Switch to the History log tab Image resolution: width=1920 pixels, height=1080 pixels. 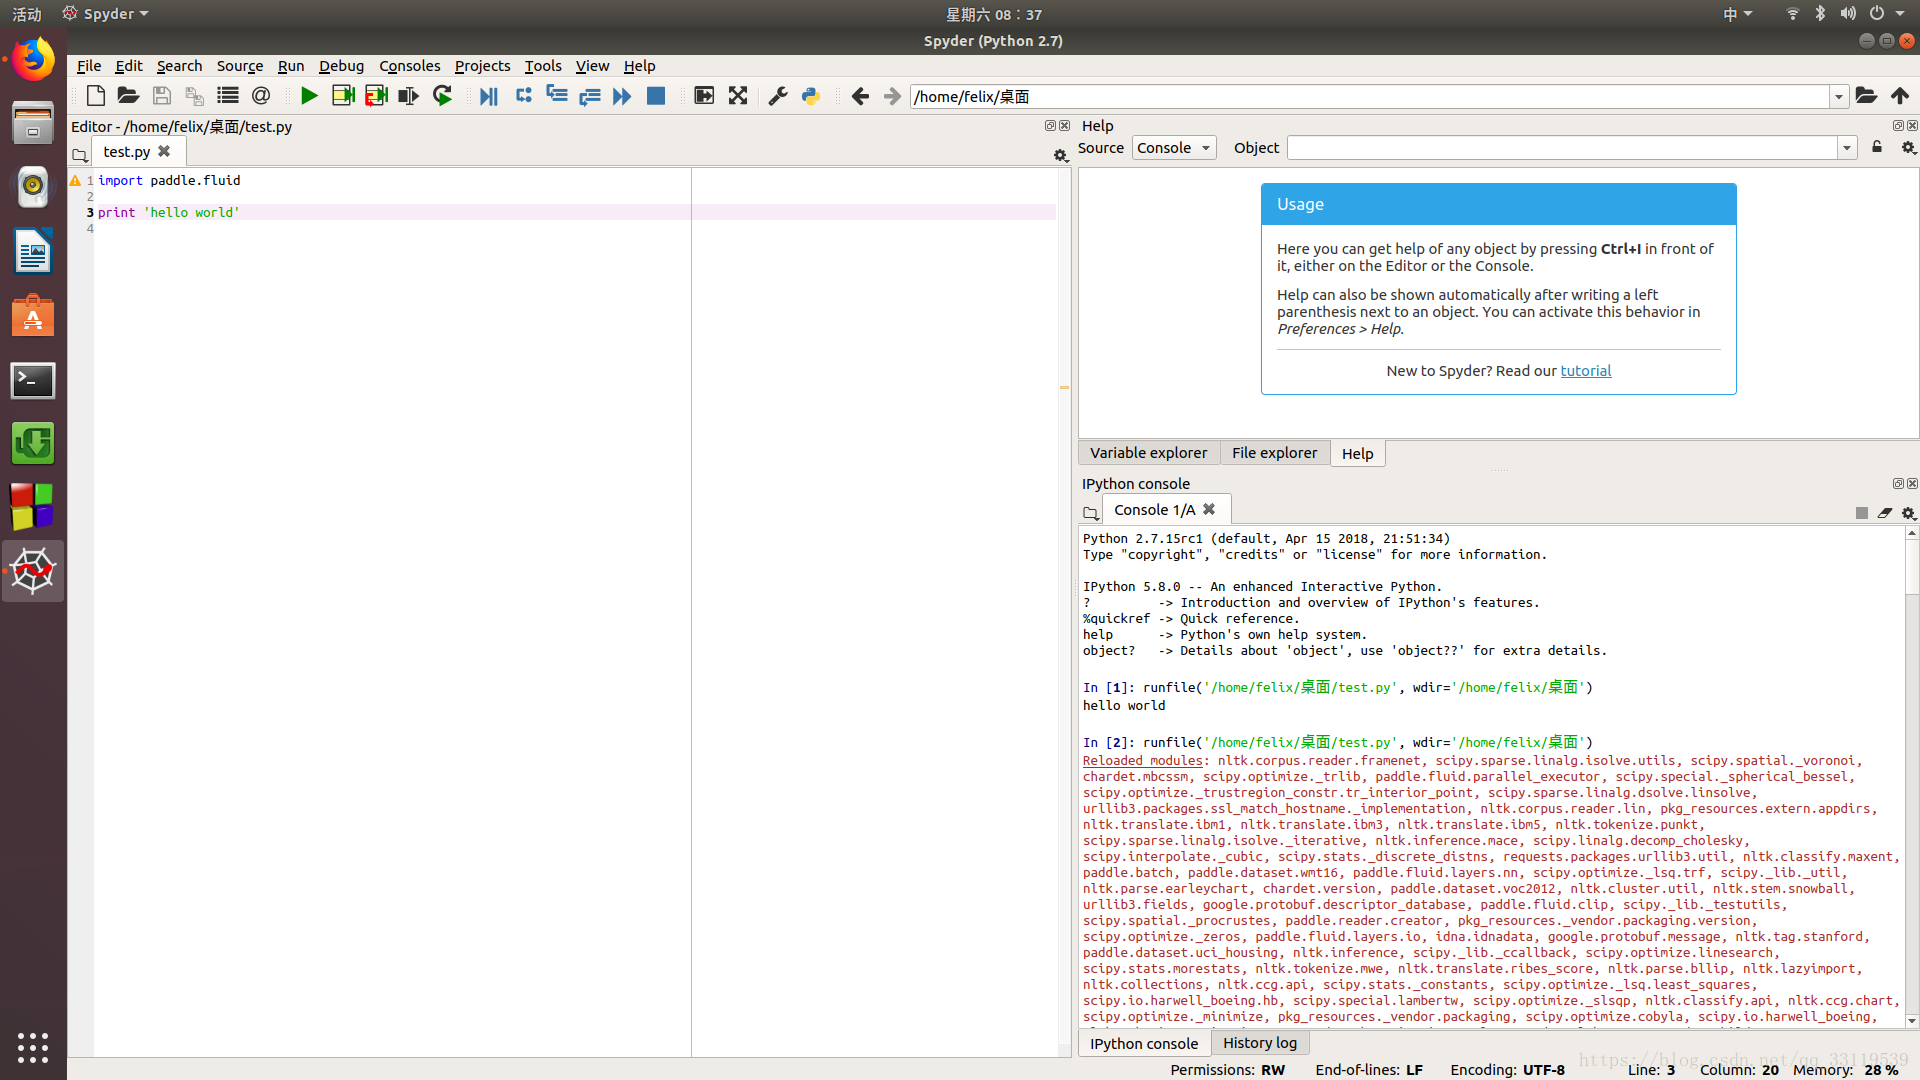pos(1259,1043)
